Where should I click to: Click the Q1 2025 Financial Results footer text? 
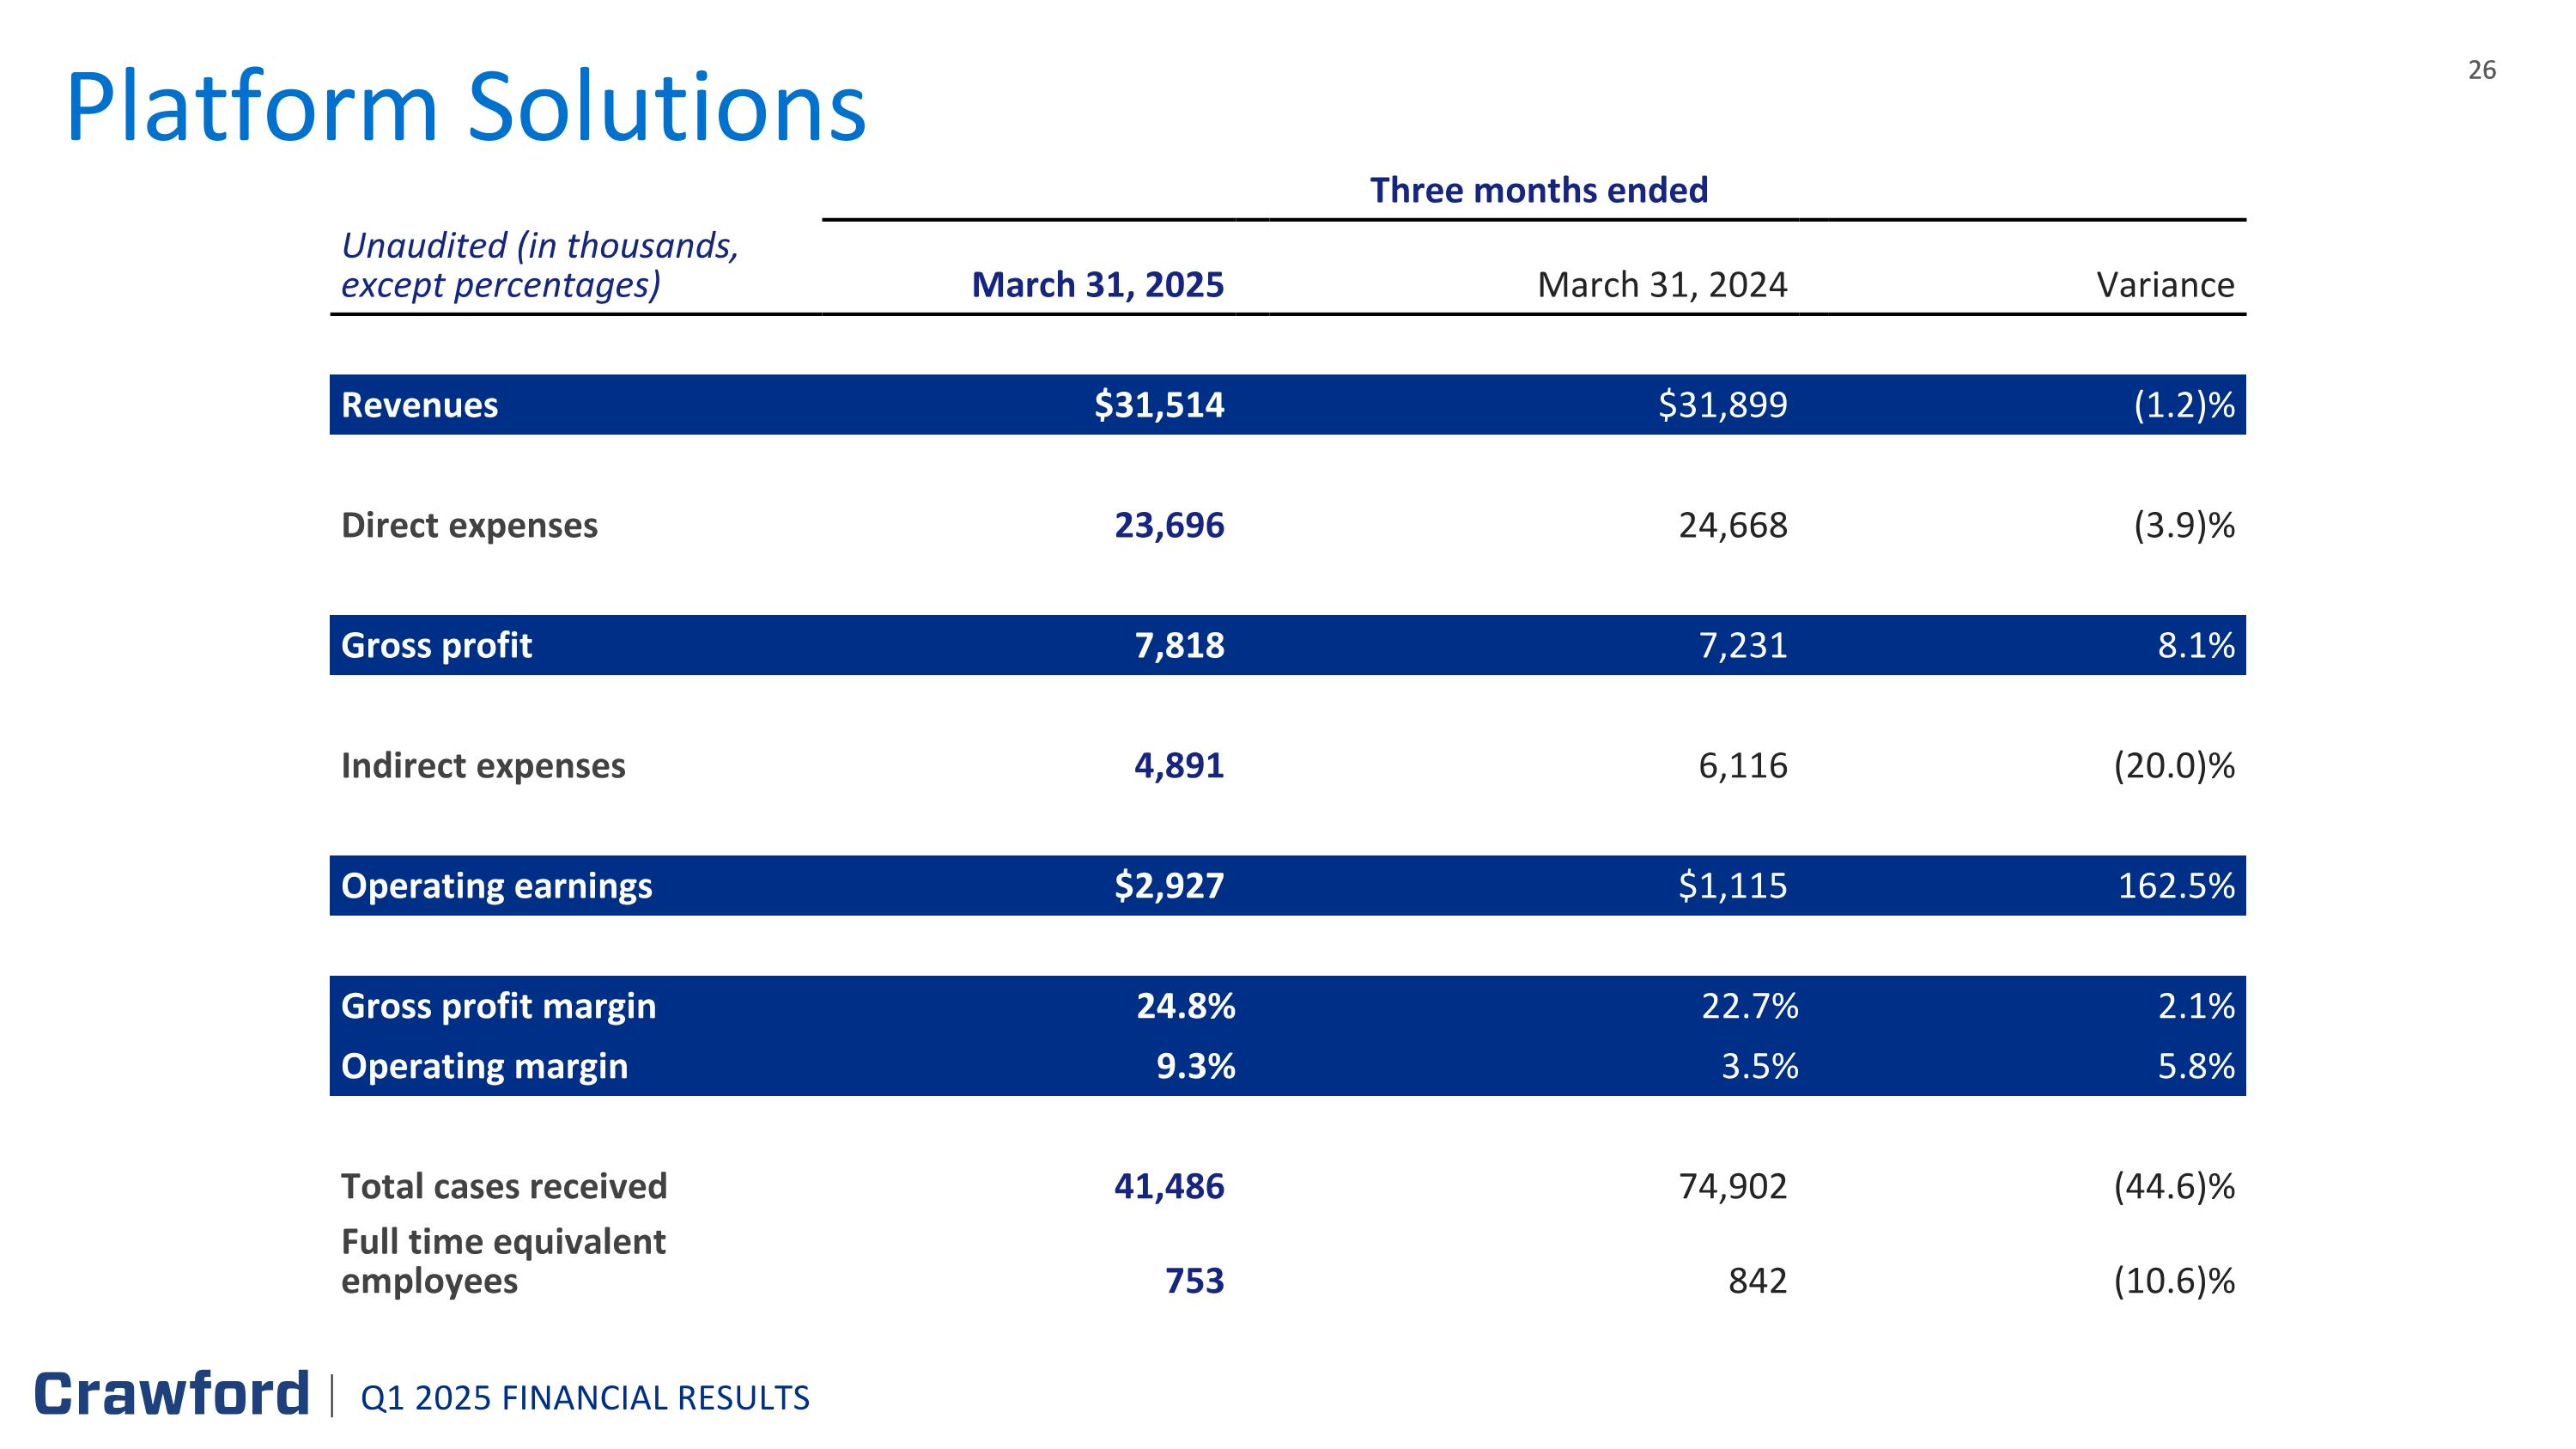[585, 1398]
